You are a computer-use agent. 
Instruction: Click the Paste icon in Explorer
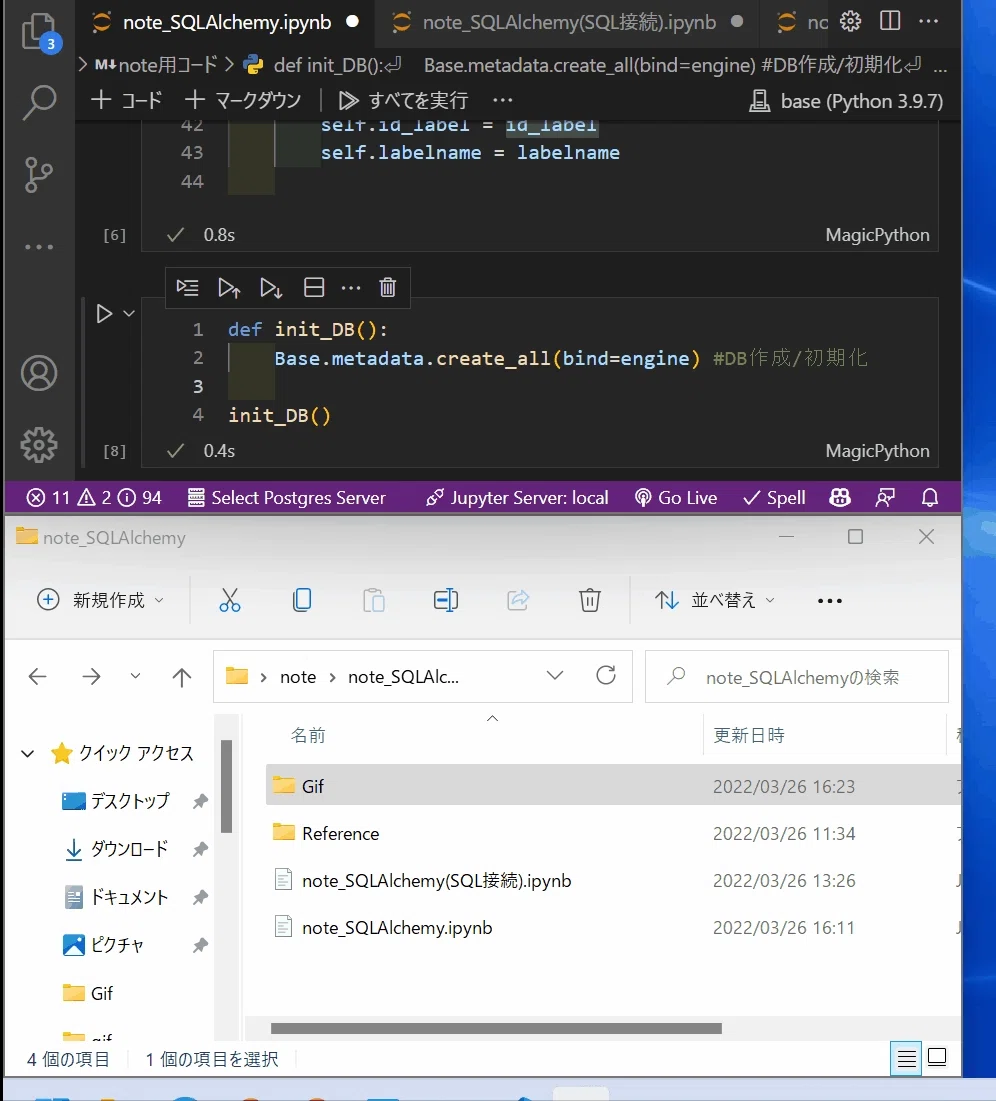374,600
